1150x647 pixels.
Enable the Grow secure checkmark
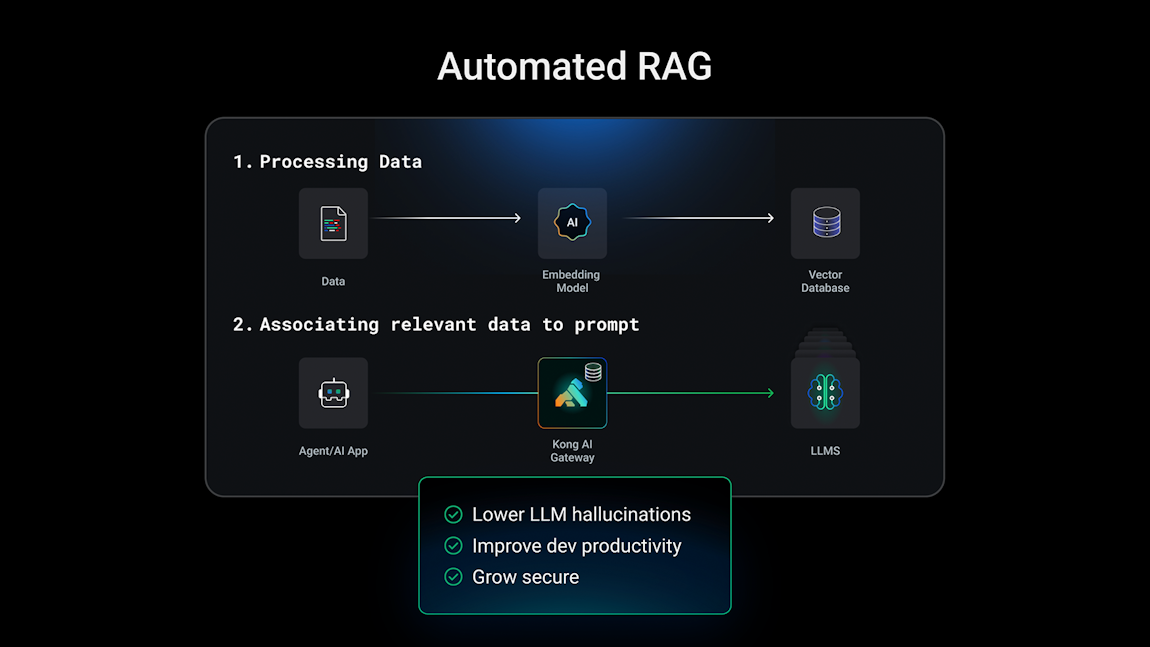coord(453,577)
